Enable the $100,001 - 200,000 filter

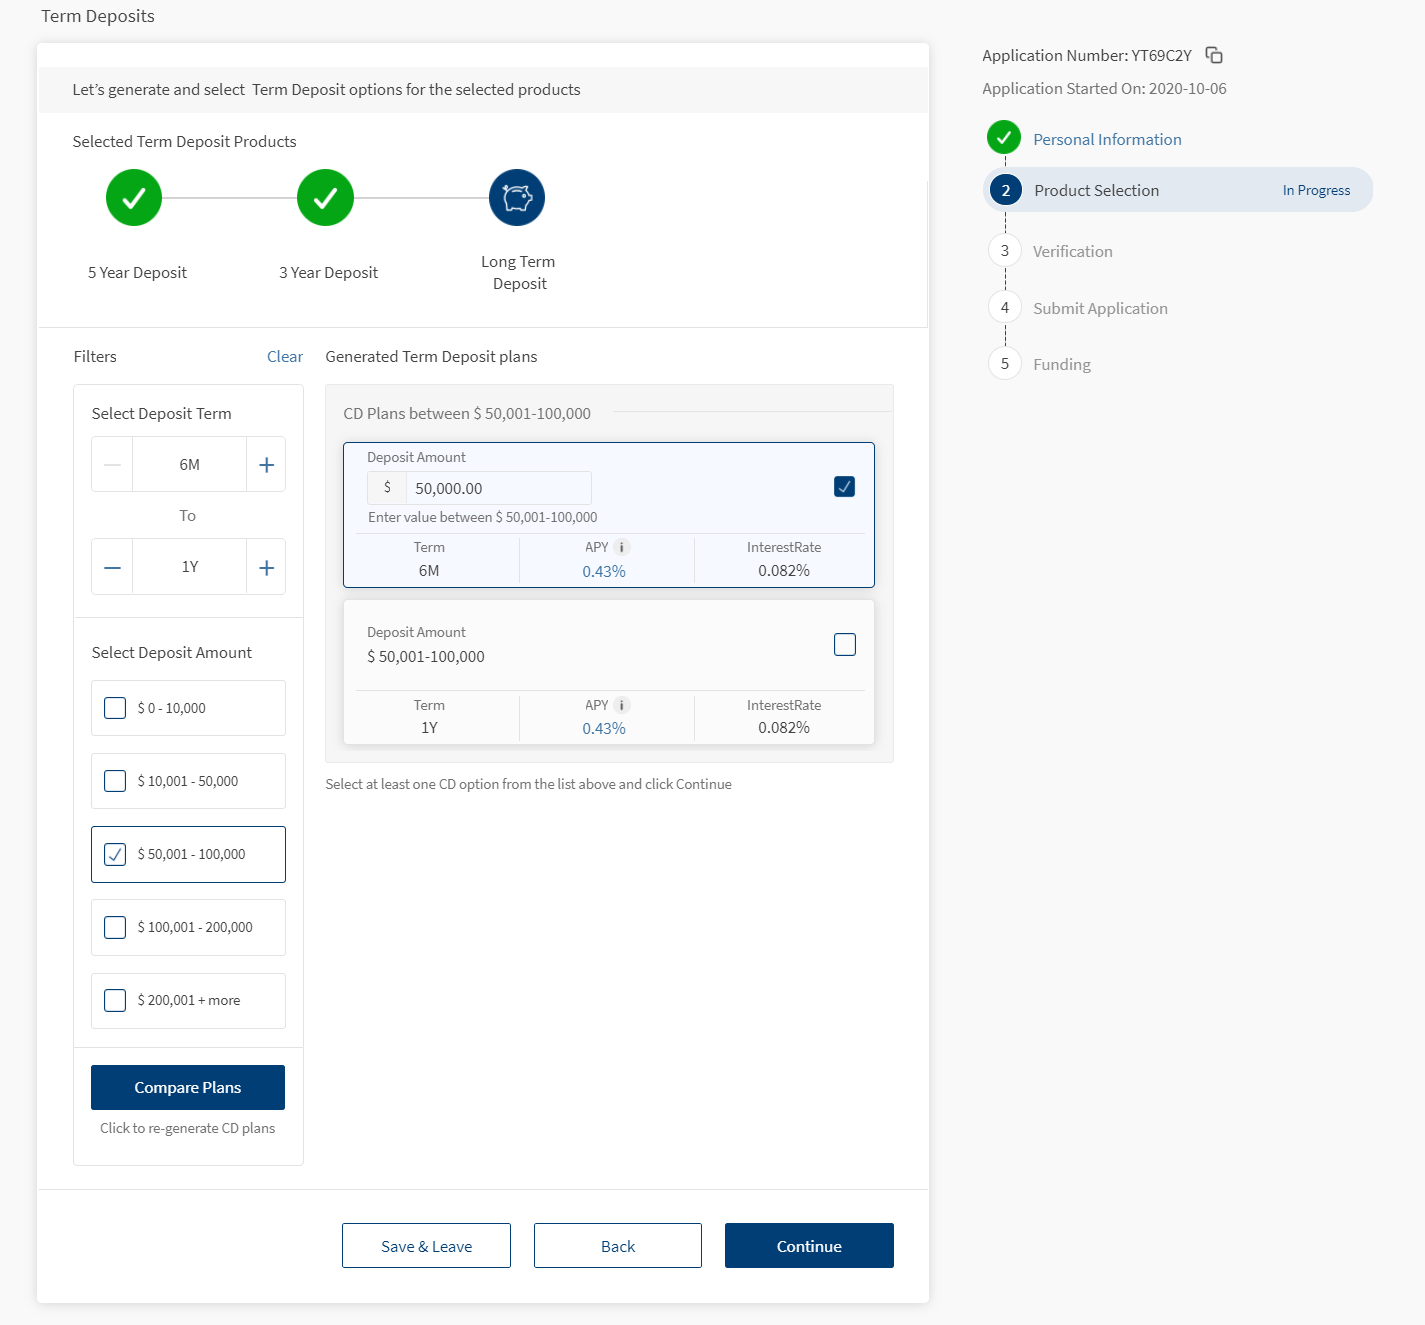[x=116, y=927]
